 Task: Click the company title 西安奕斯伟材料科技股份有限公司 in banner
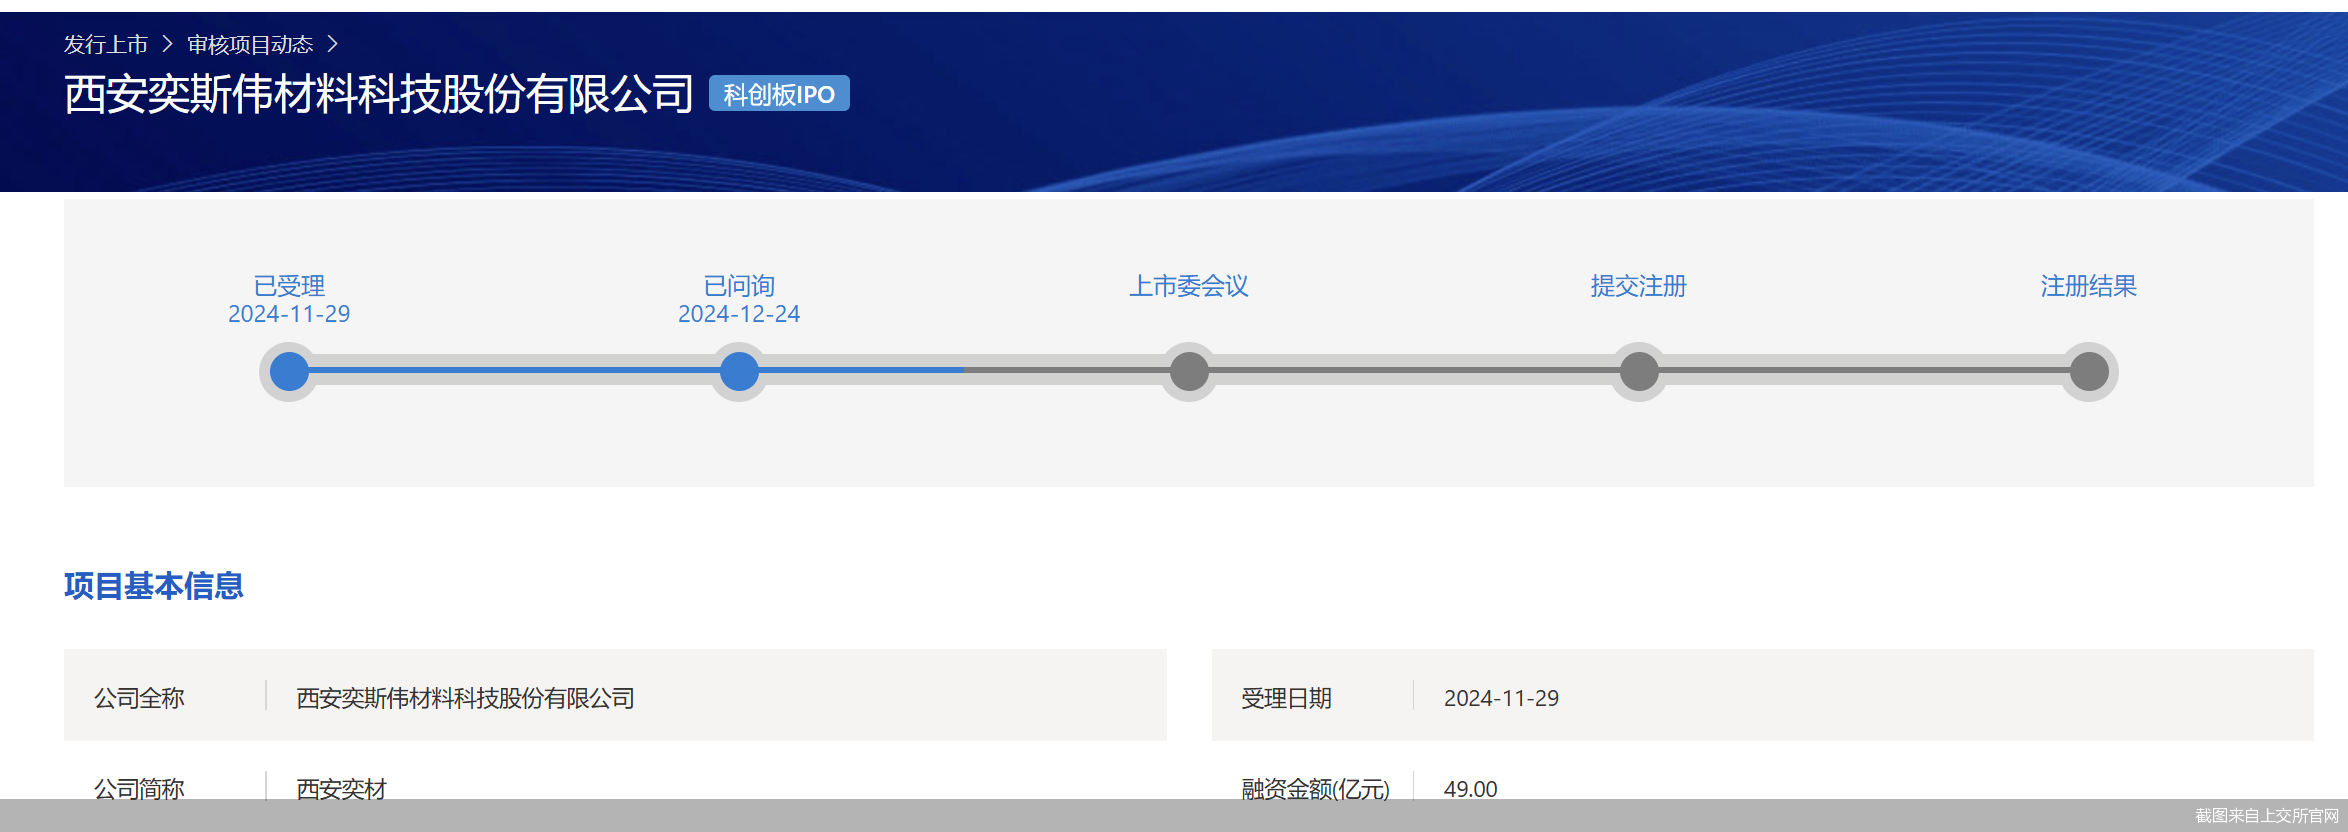point(379,94)
